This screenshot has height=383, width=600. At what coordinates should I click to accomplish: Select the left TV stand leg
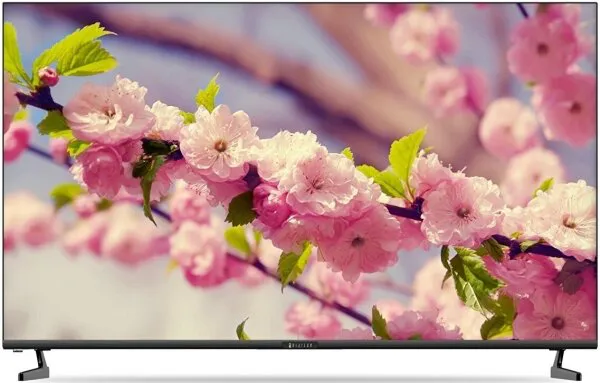point(34,365)
